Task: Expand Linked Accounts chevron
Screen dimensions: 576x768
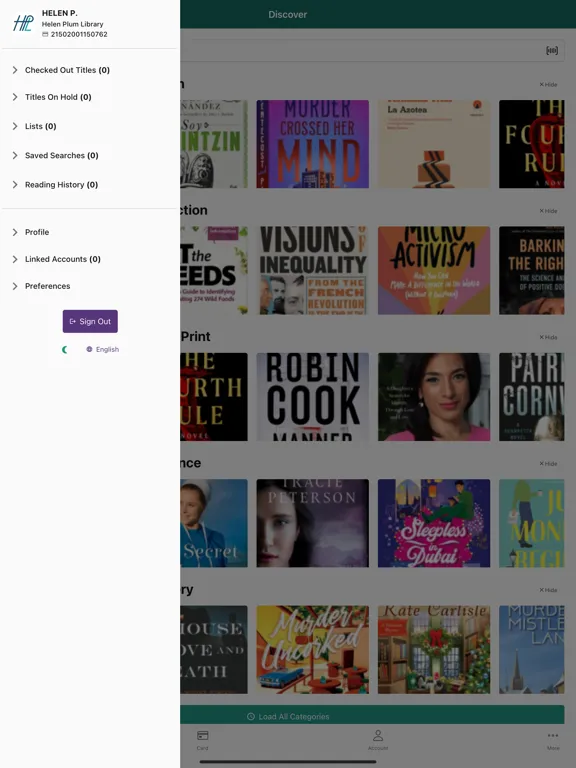Action: click(x=15, y=259)
